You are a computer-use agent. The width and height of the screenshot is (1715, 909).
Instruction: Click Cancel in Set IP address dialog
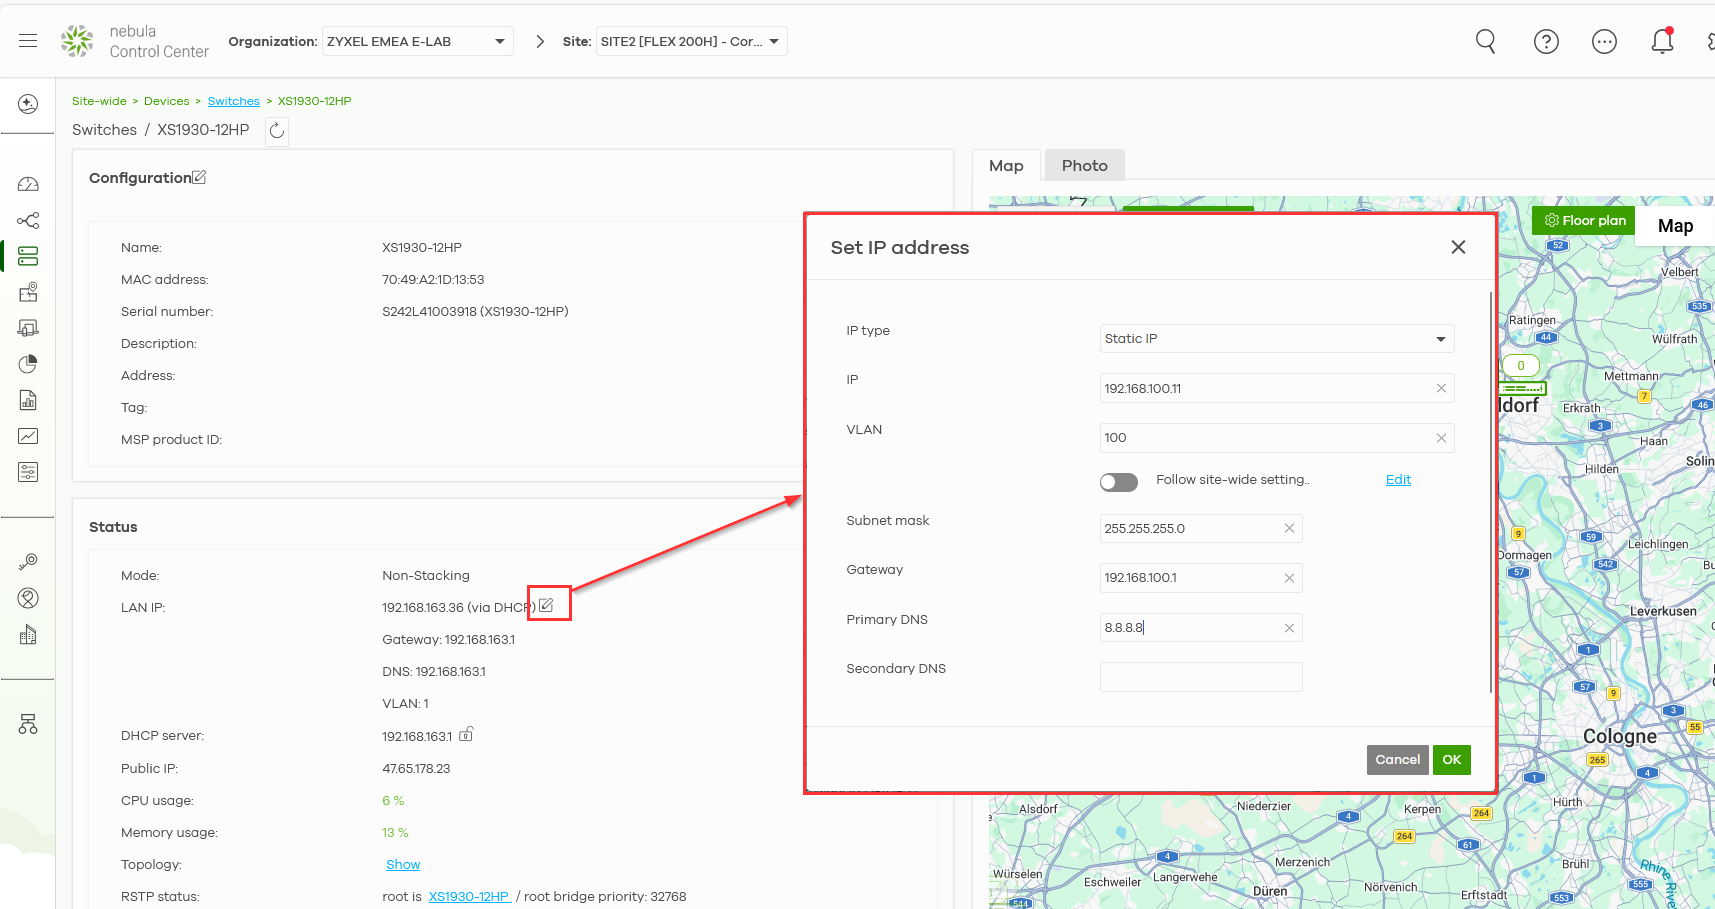(x=1397, y=760)
